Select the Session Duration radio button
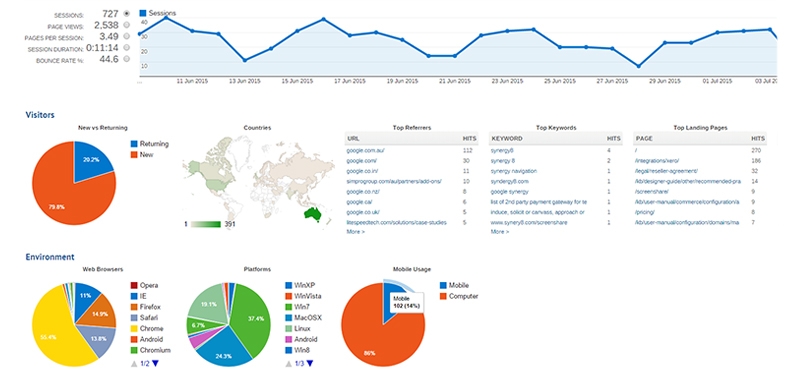Image resolution: width=800 pixels, height=375 pixels. pos(127,47)
